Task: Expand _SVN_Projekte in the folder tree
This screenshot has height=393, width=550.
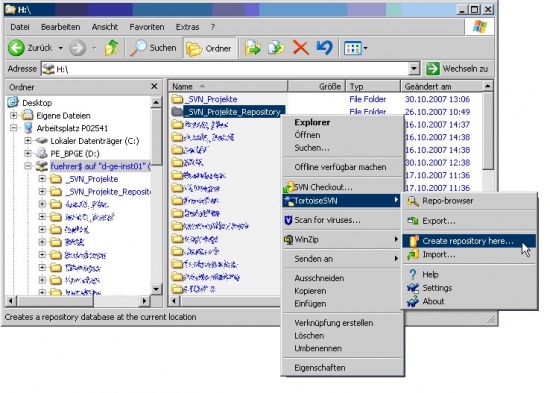Action: click(42, 179)
